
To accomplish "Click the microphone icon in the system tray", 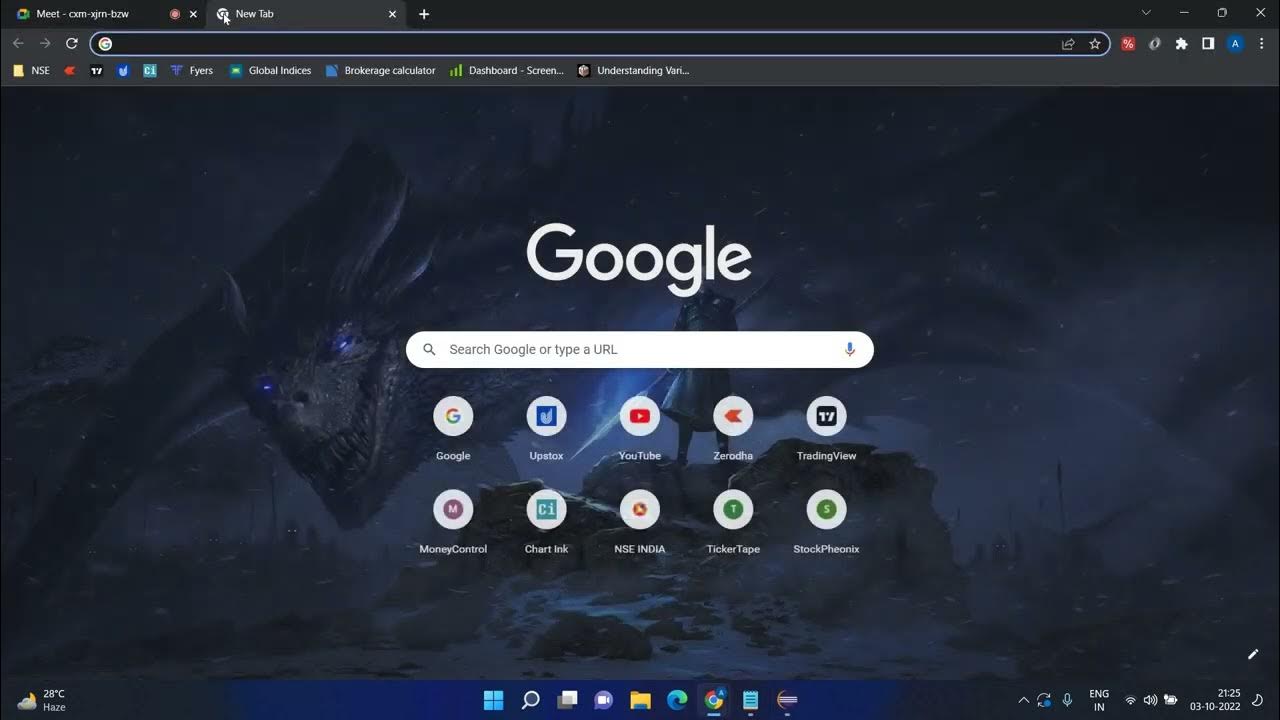I will click(x=1067, y=700).
